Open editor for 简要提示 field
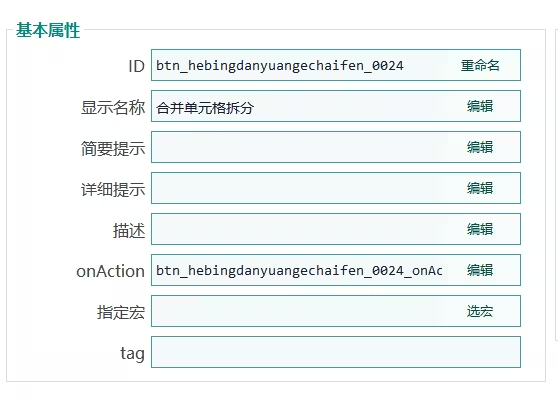Image resolution: width=558 pixels, height=401 pixels. (480, 147)
